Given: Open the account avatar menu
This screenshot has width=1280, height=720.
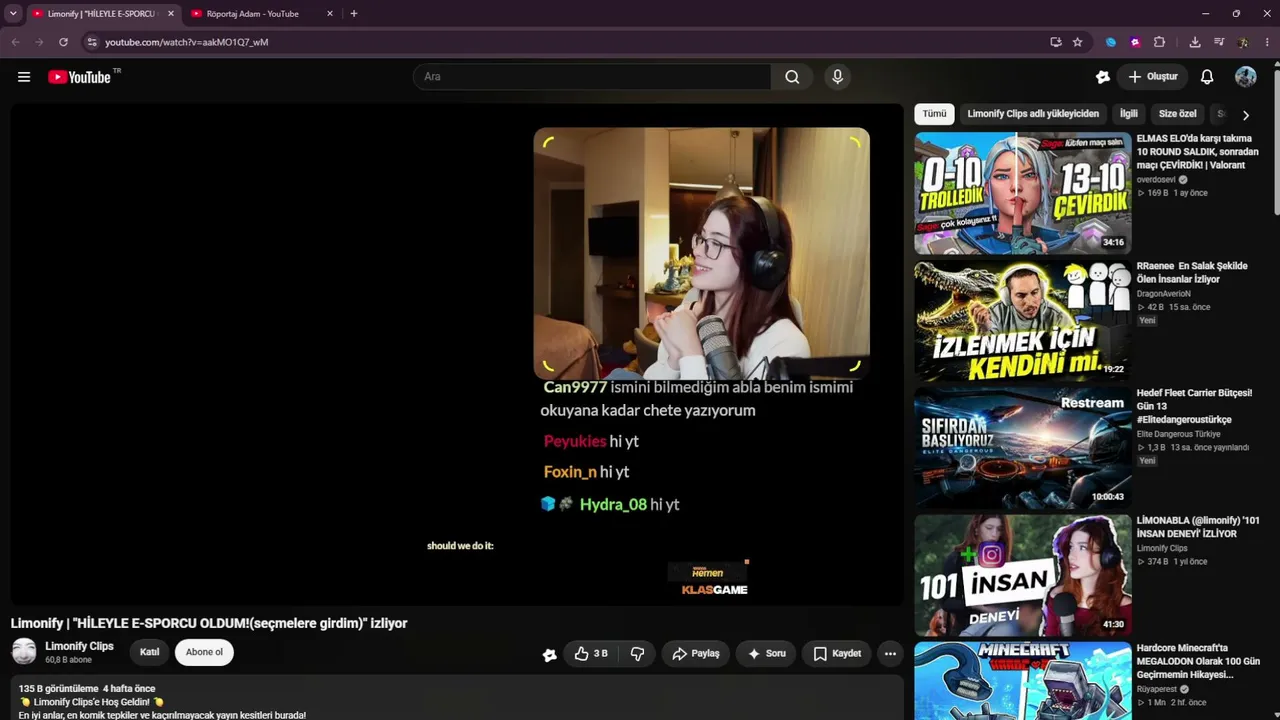Looking at the screenshot, I should [1245, 77].
